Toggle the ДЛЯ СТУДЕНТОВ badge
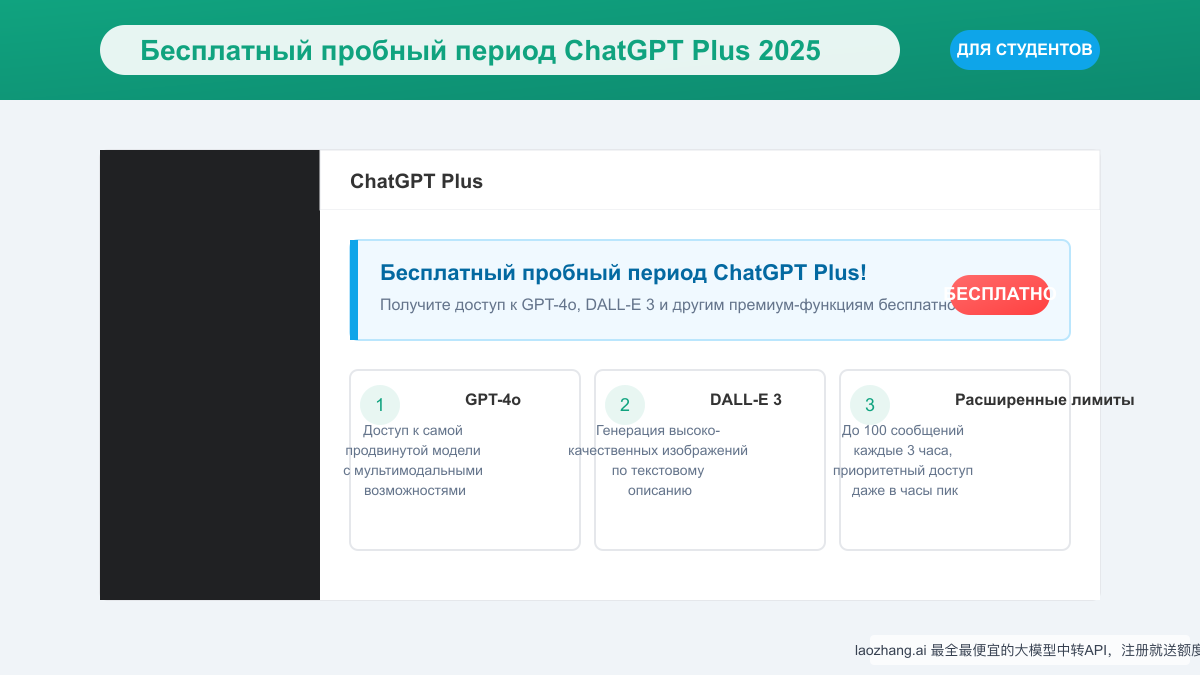The image size is (1200, 675). click(x=1024, y=49)
